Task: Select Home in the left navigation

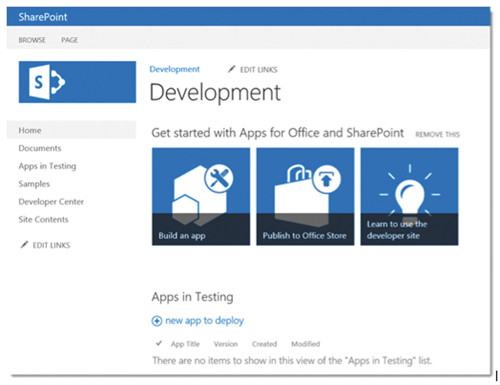Action: [71, 130]
